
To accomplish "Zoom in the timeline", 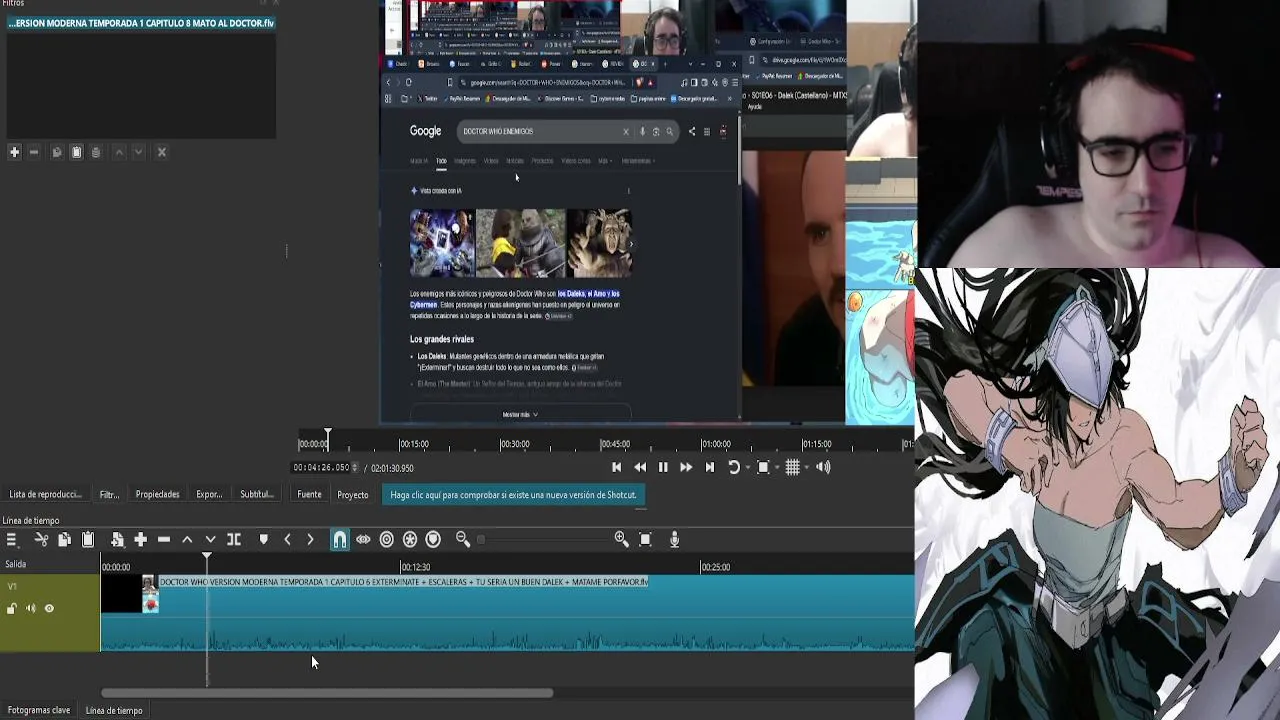I will tap(621, 540).
